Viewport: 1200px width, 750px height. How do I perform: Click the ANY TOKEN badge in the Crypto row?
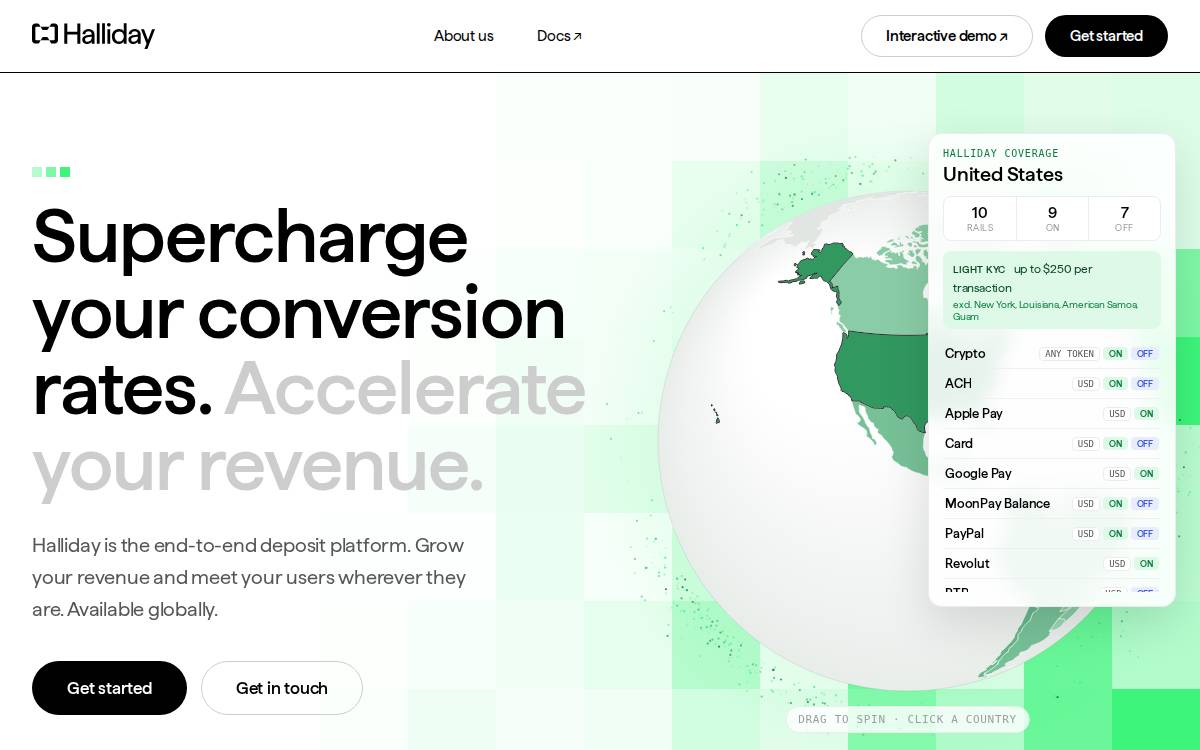(x=1069, y=354)
